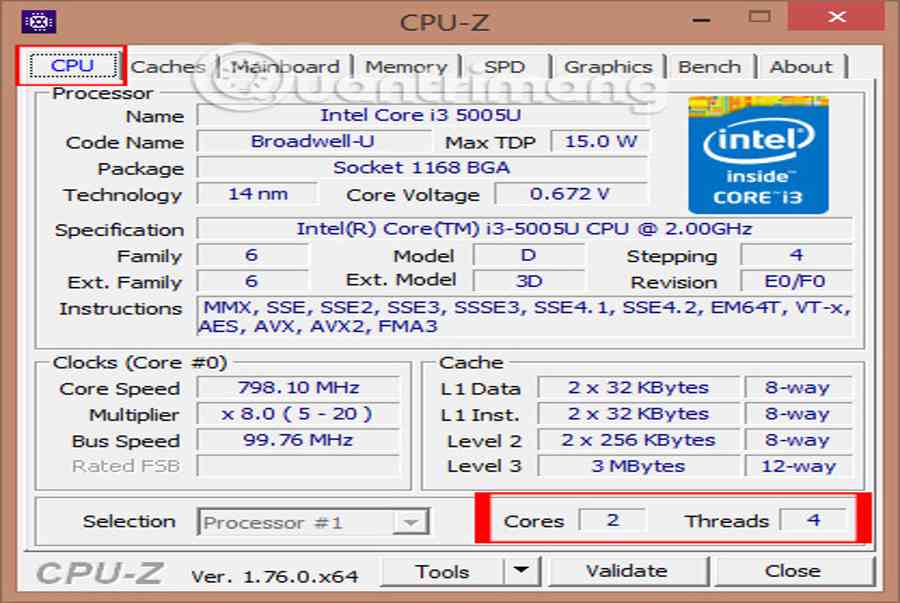Go to the SPD tab
The height and width of the screenshot is (603, 900).
504,67
